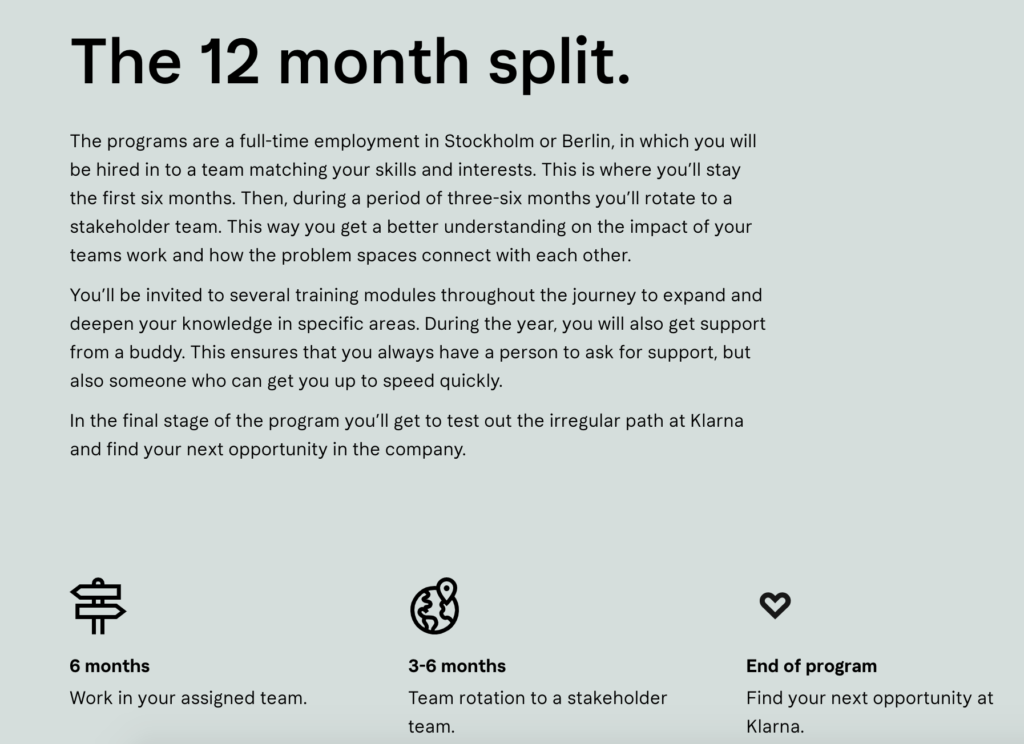Image resolution: width=1024 pixels, height=744 pixels.
Task: Select 'The 12 month split.' heading
Action: [351, 62]
